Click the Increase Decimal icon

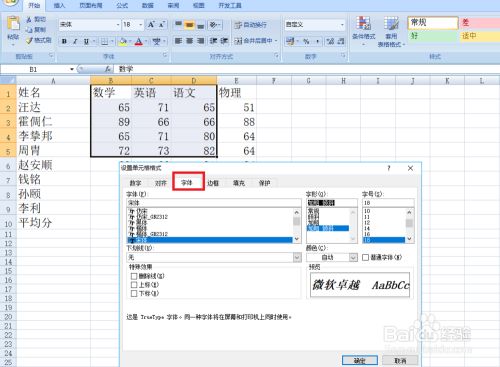330,41
